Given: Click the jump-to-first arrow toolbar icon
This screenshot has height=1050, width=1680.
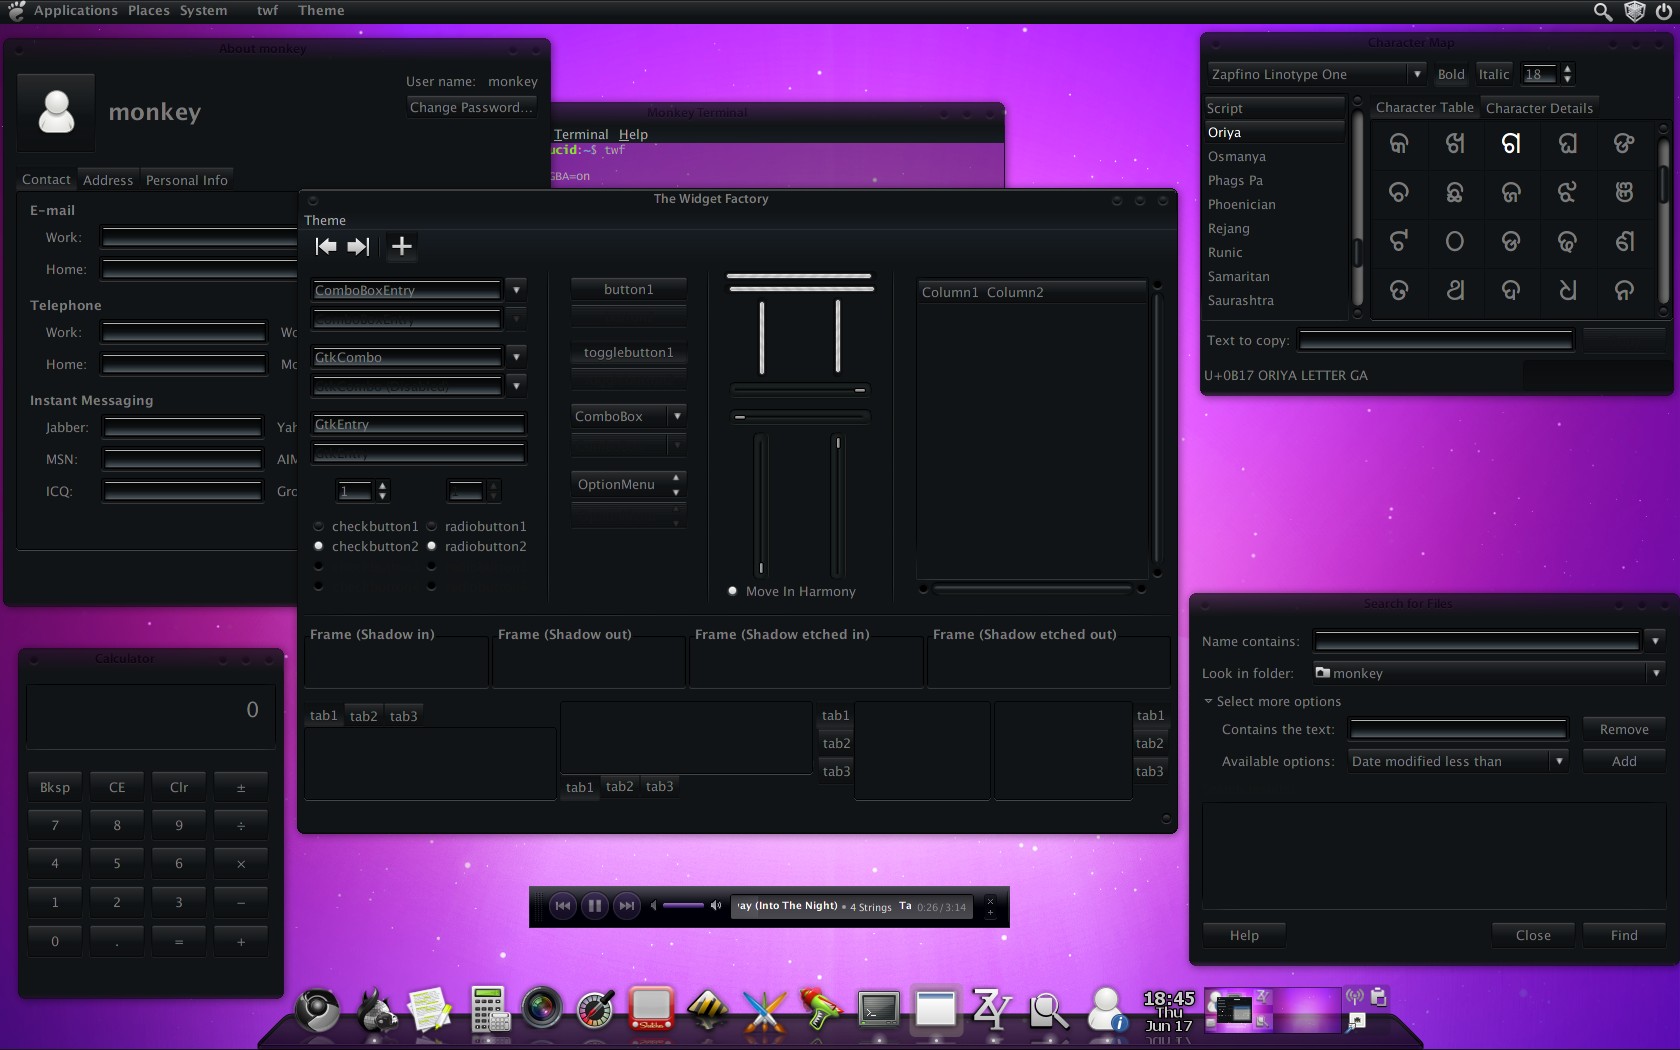Looking at the screenshot, I should pyautogui.click(x=326, y=246).
